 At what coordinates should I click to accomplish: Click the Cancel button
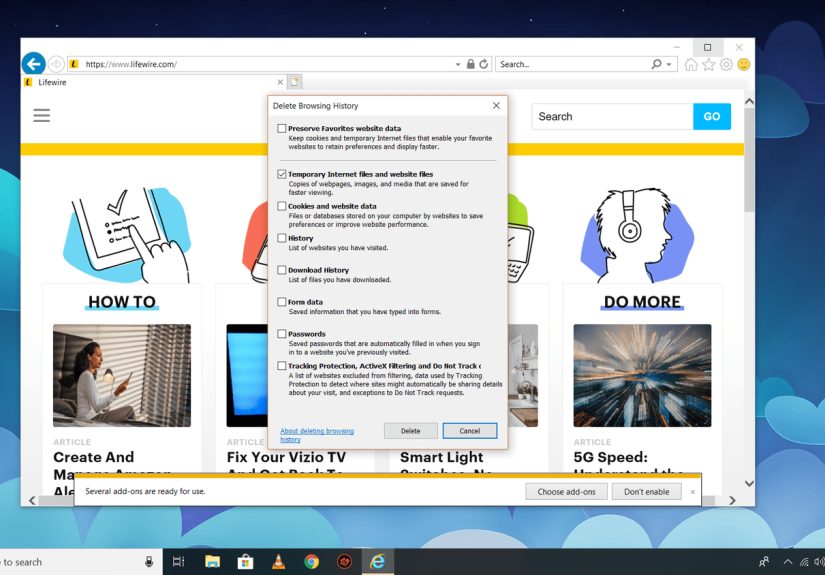click(470, 431)
